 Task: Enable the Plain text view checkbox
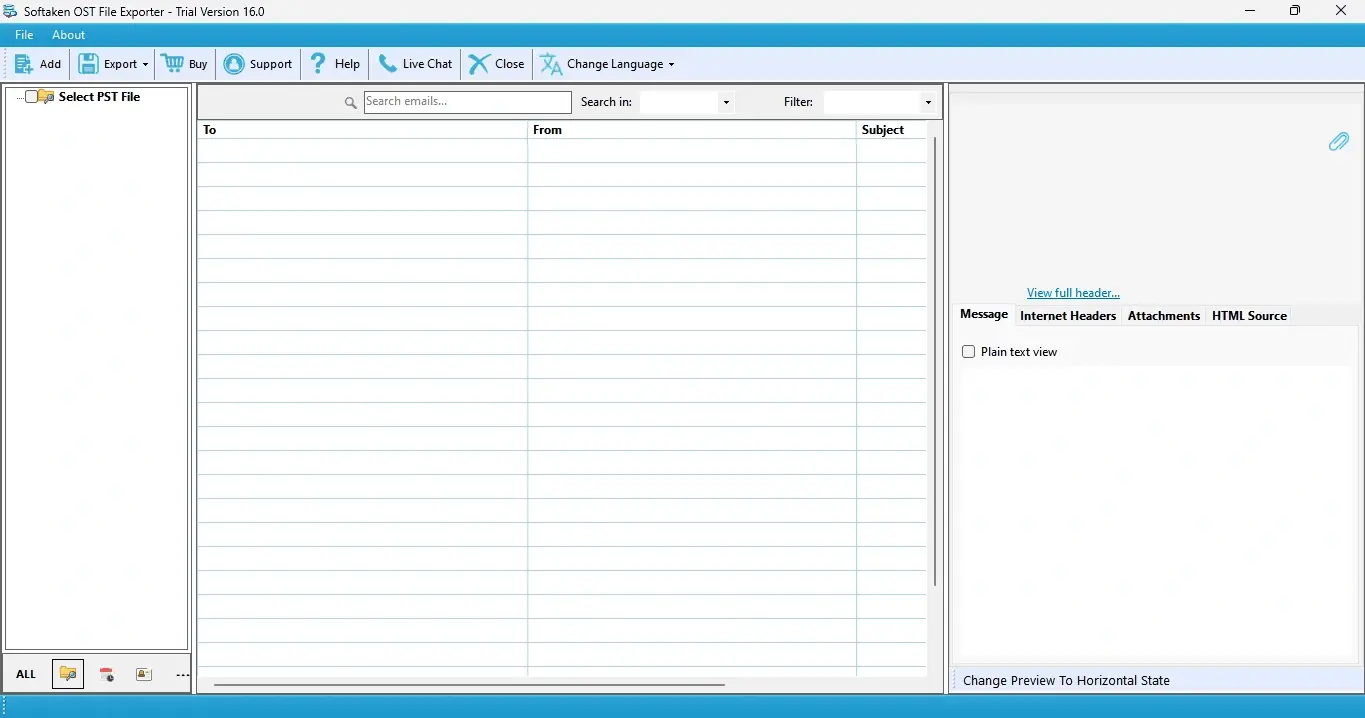pos(968,352)
